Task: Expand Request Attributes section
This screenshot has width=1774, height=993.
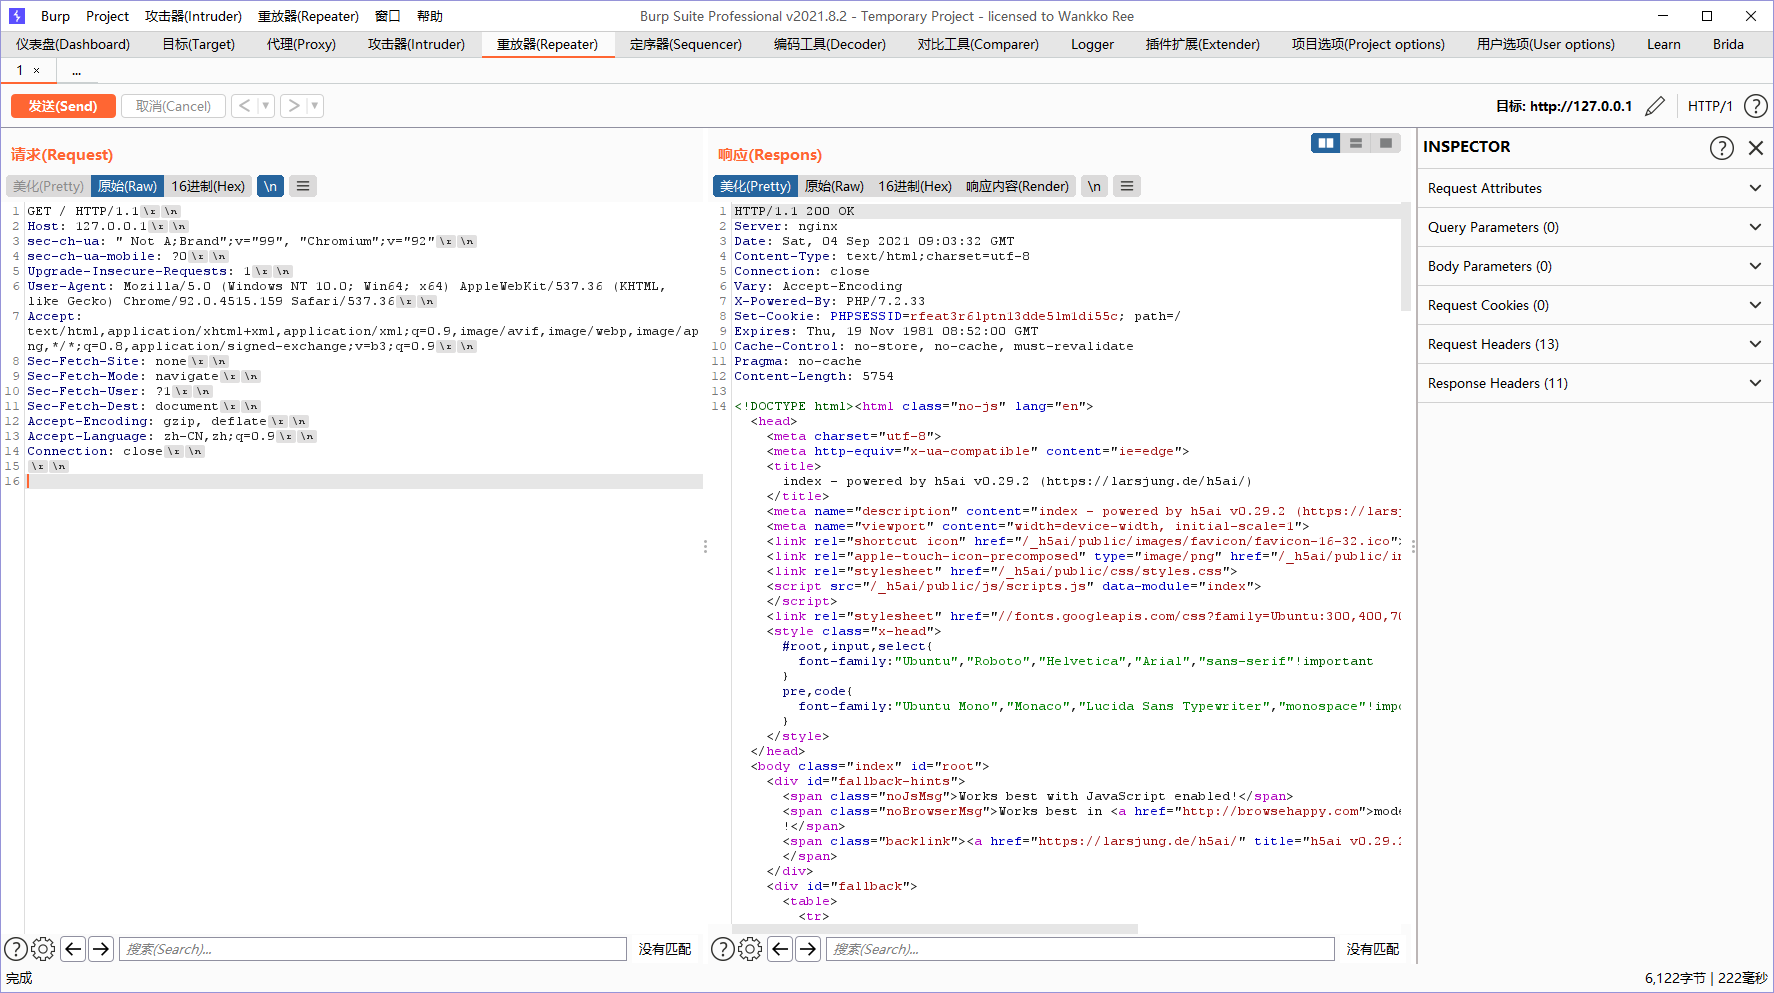Action: (1595, 188)
